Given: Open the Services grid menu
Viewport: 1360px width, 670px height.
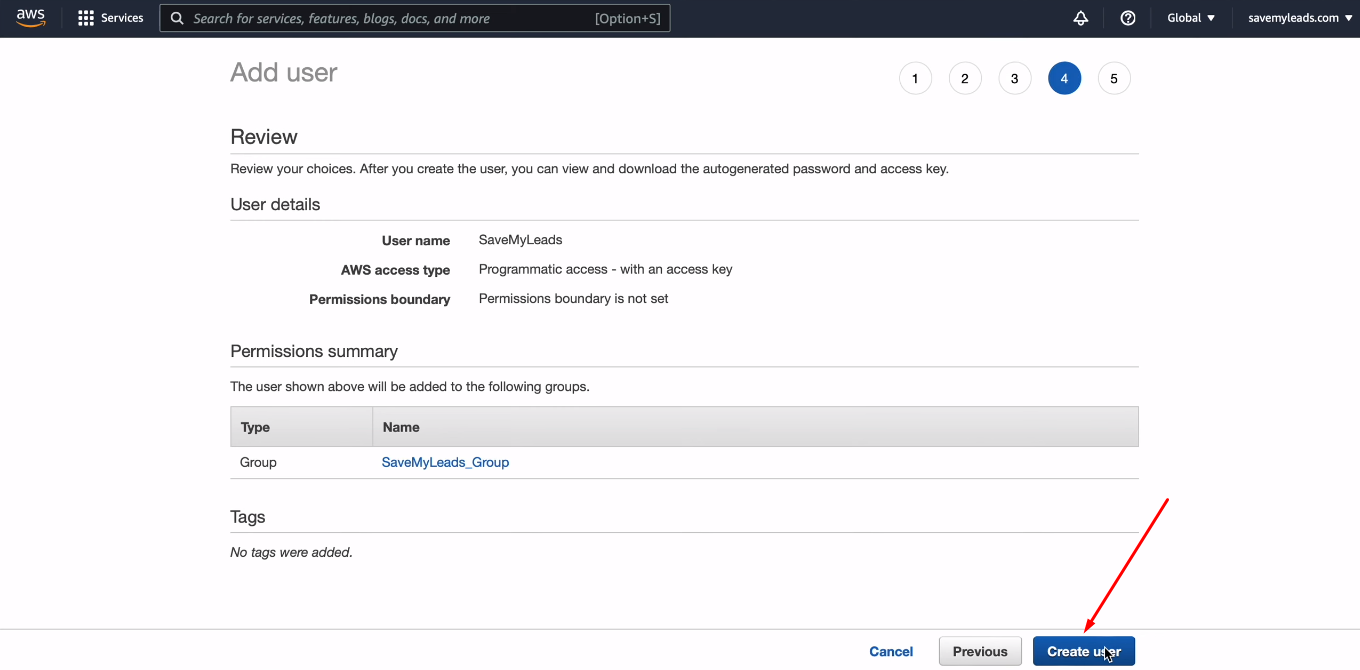Looking at the screenshot, I should coord(111,18).
